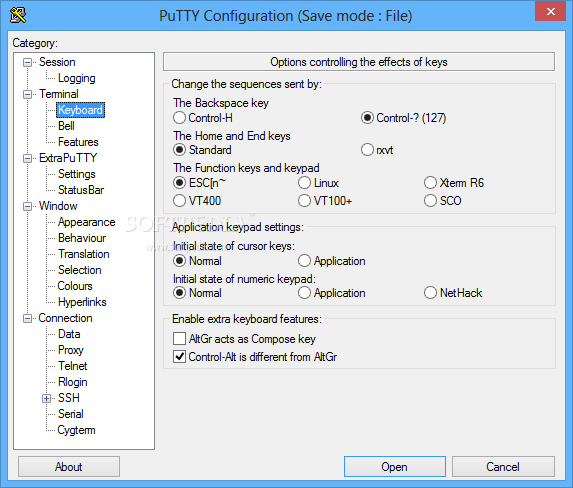Viewport: 573px width, 488px height.
Task: Select the SSH category
Action: pos(69,398)
